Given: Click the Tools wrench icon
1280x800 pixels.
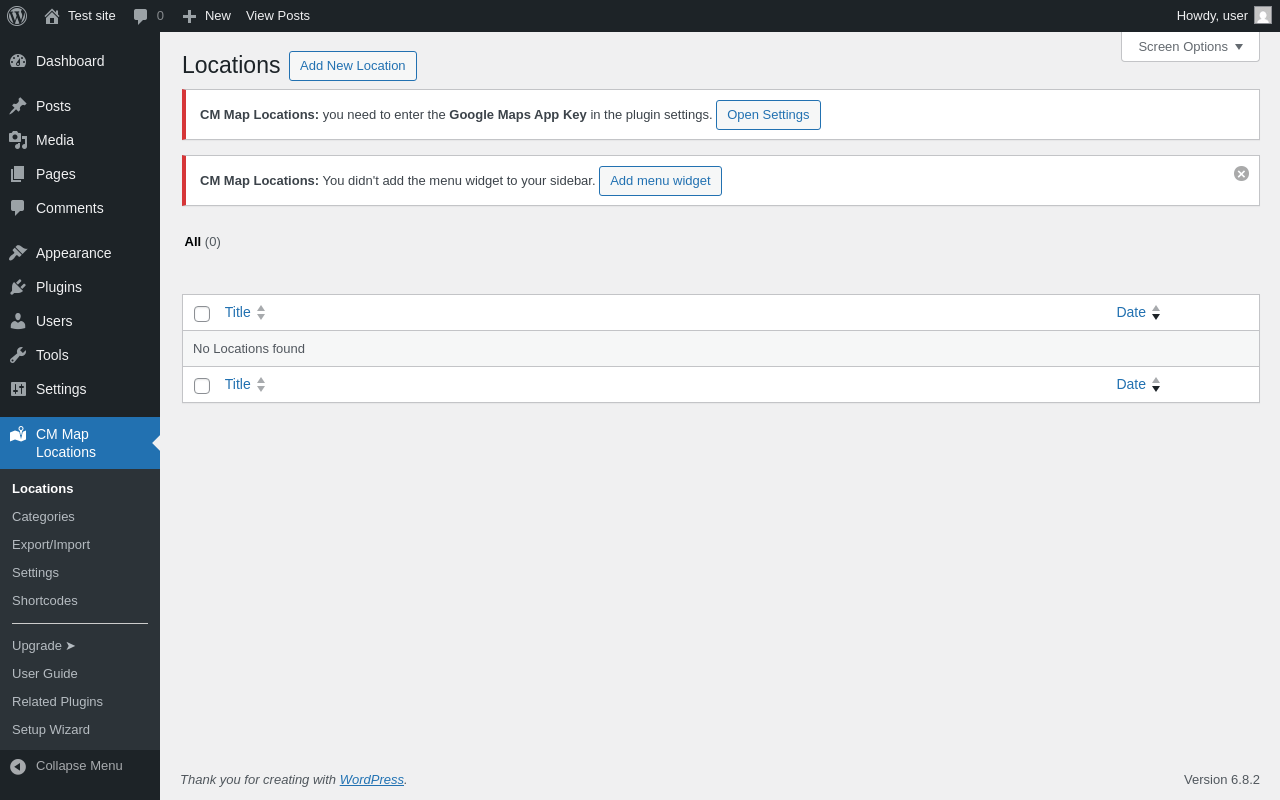Looking at the screenshot, I should [x=18, y=355].
